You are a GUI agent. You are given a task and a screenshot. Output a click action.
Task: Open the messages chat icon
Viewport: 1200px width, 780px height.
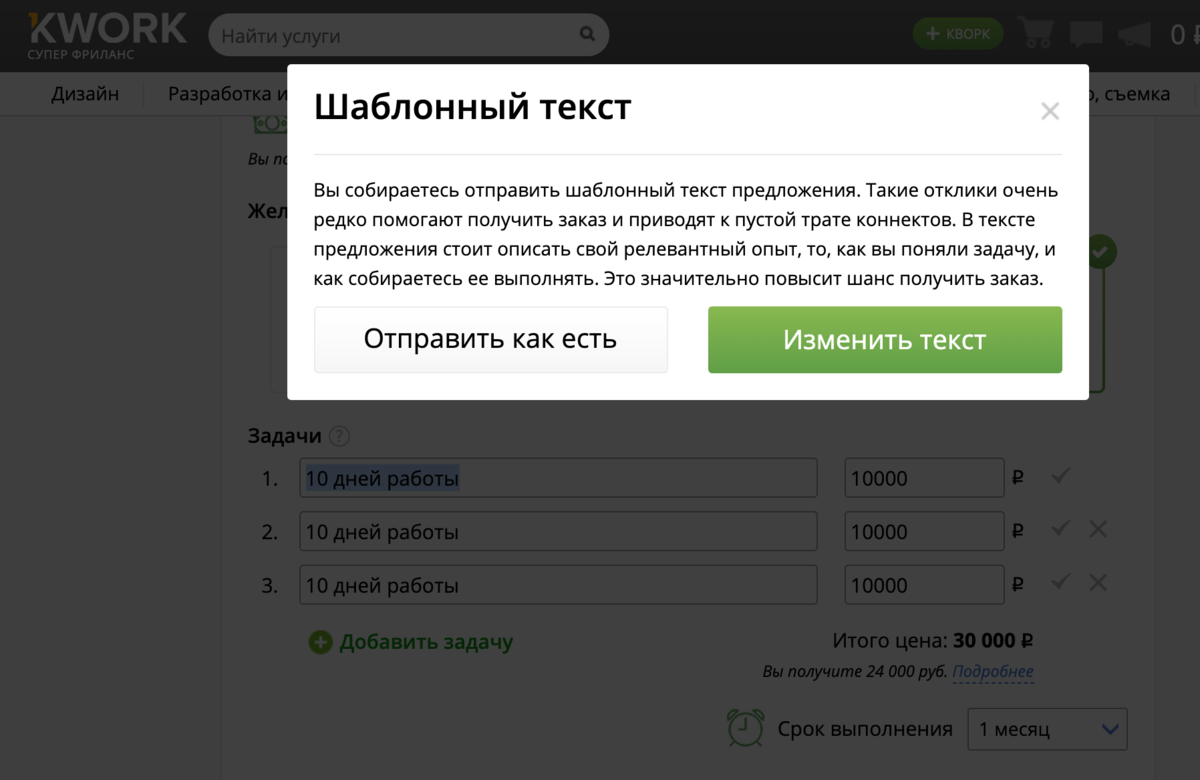[1086, 34]
